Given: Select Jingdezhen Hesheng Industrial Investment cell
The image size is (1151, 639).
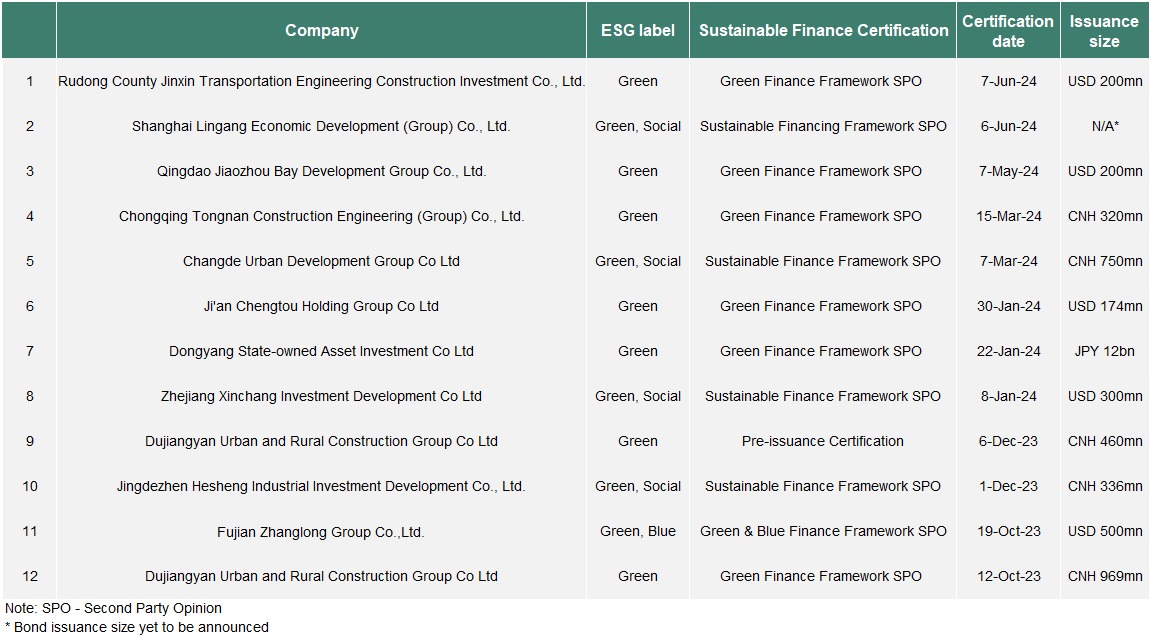Looking at the screenshot, I should coord(322,486).
